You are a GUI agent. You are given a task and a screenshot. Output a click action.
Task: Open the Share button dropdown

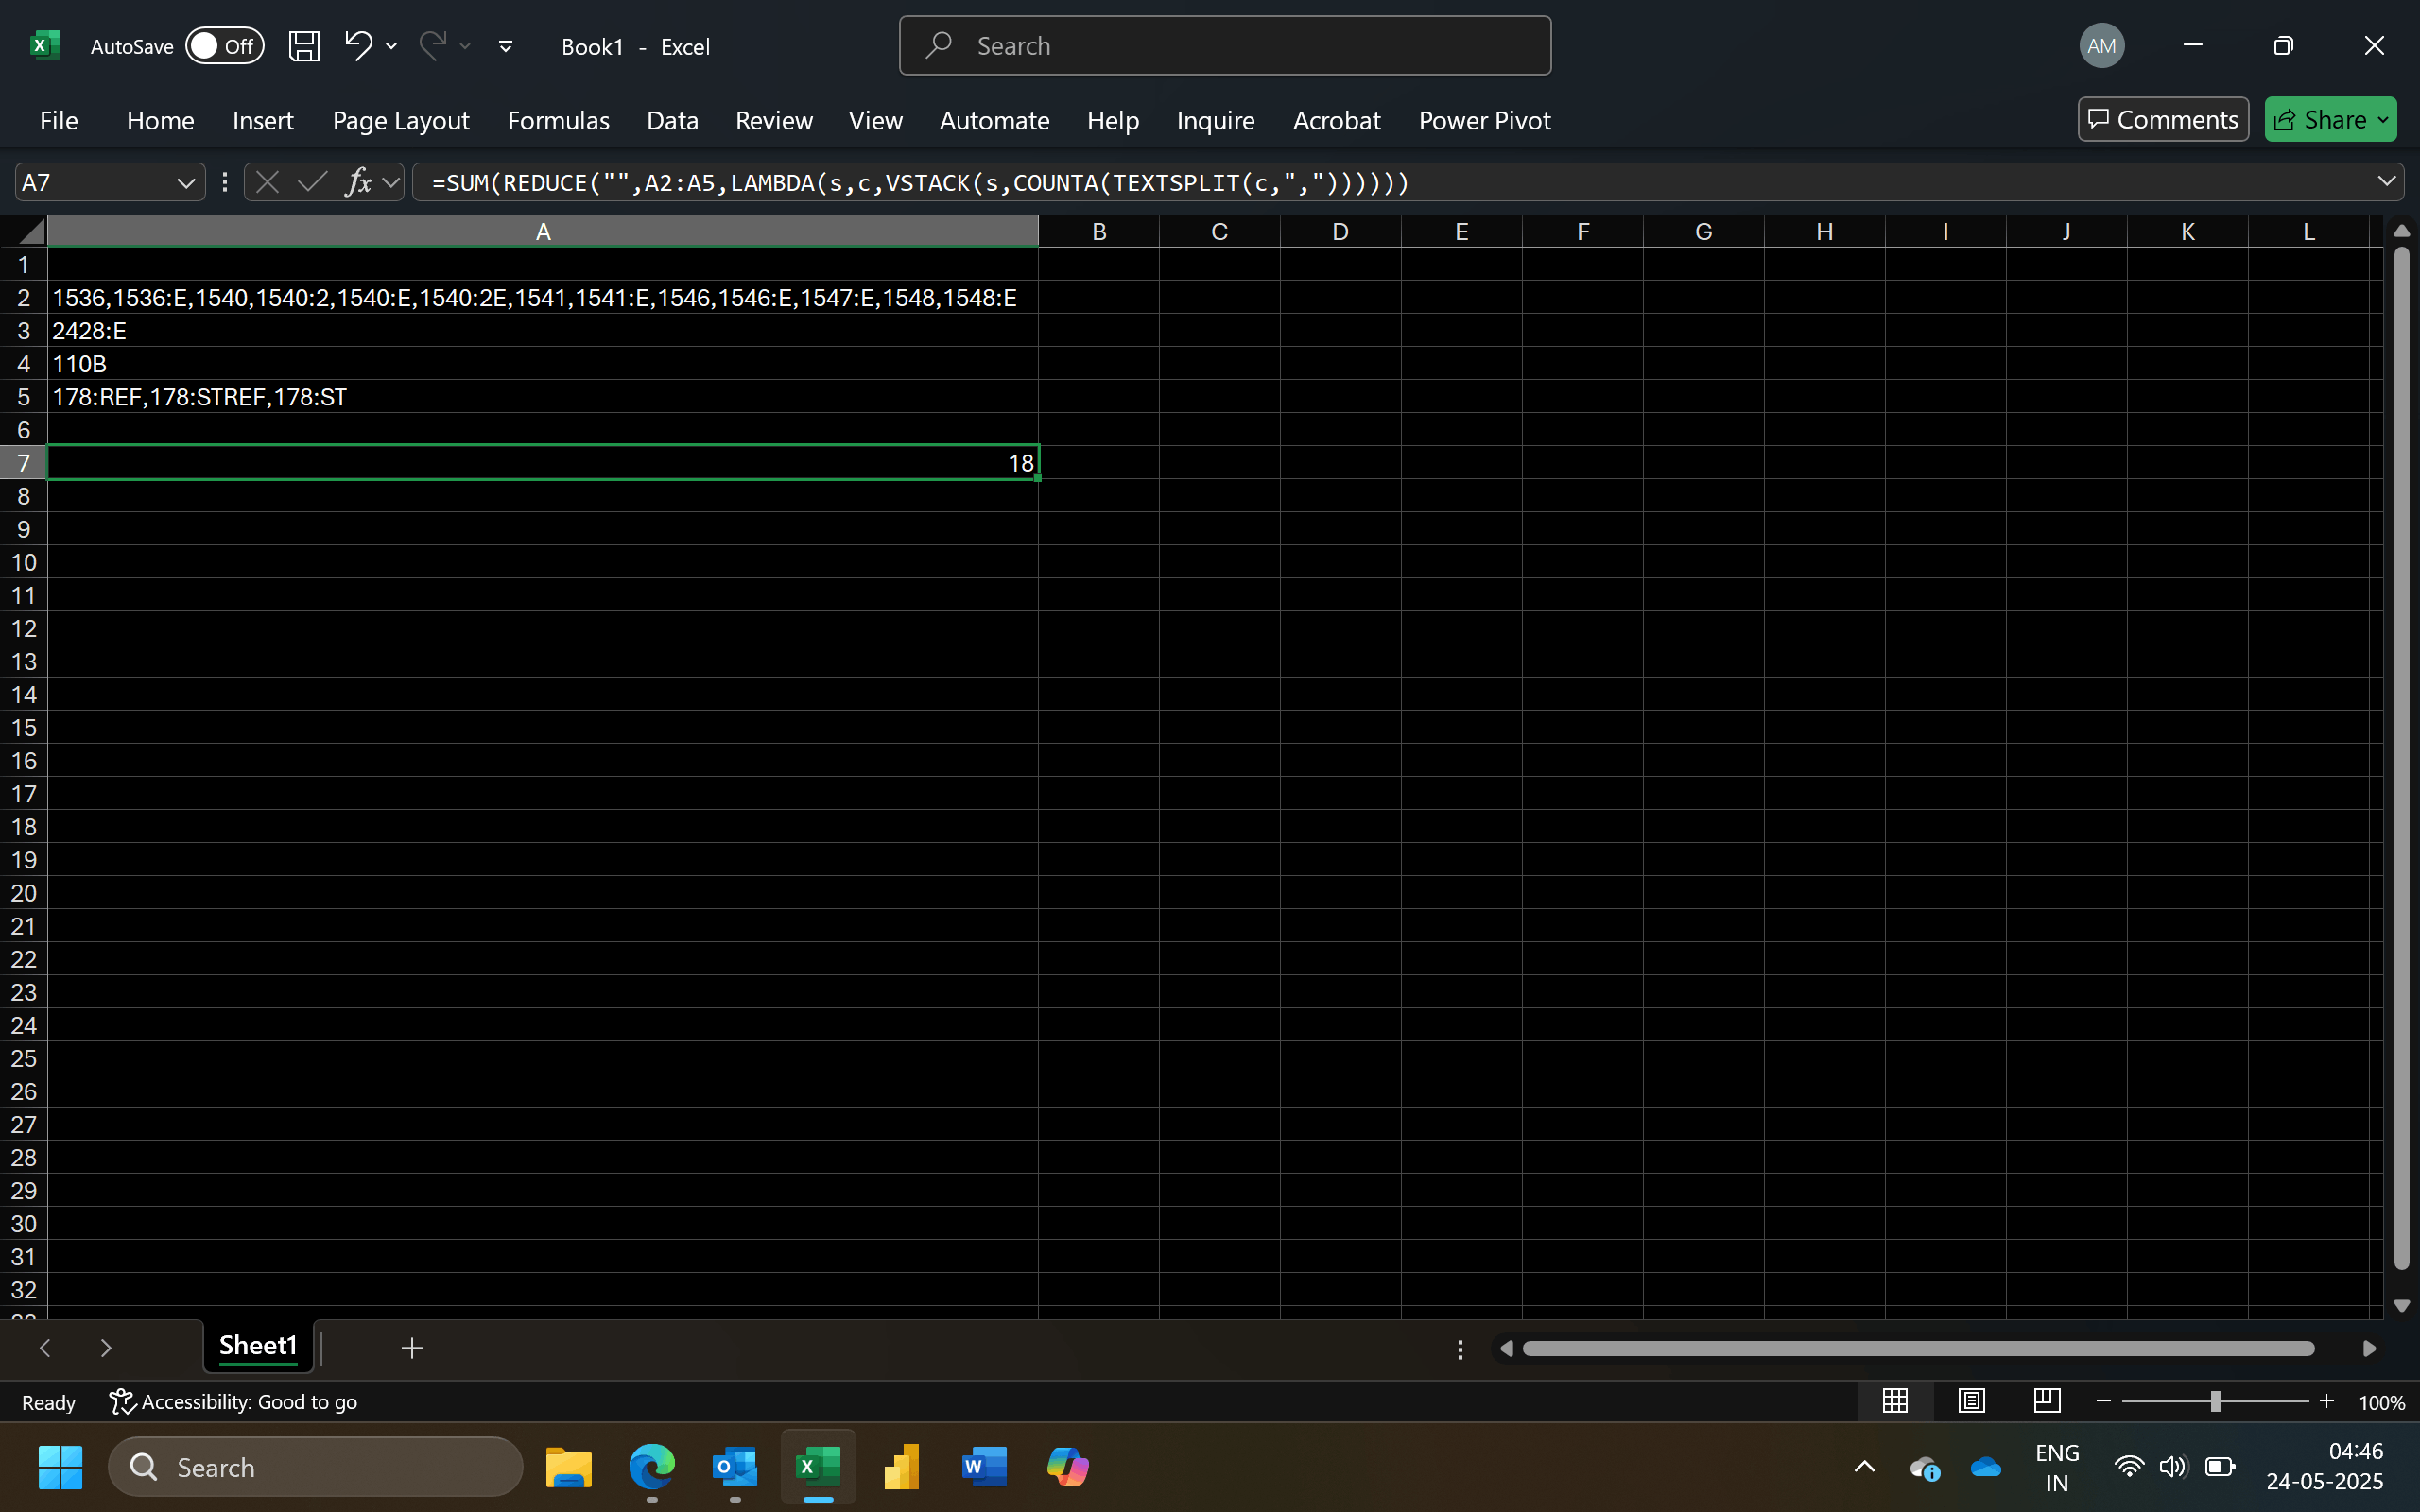[x=2383, y=120]
